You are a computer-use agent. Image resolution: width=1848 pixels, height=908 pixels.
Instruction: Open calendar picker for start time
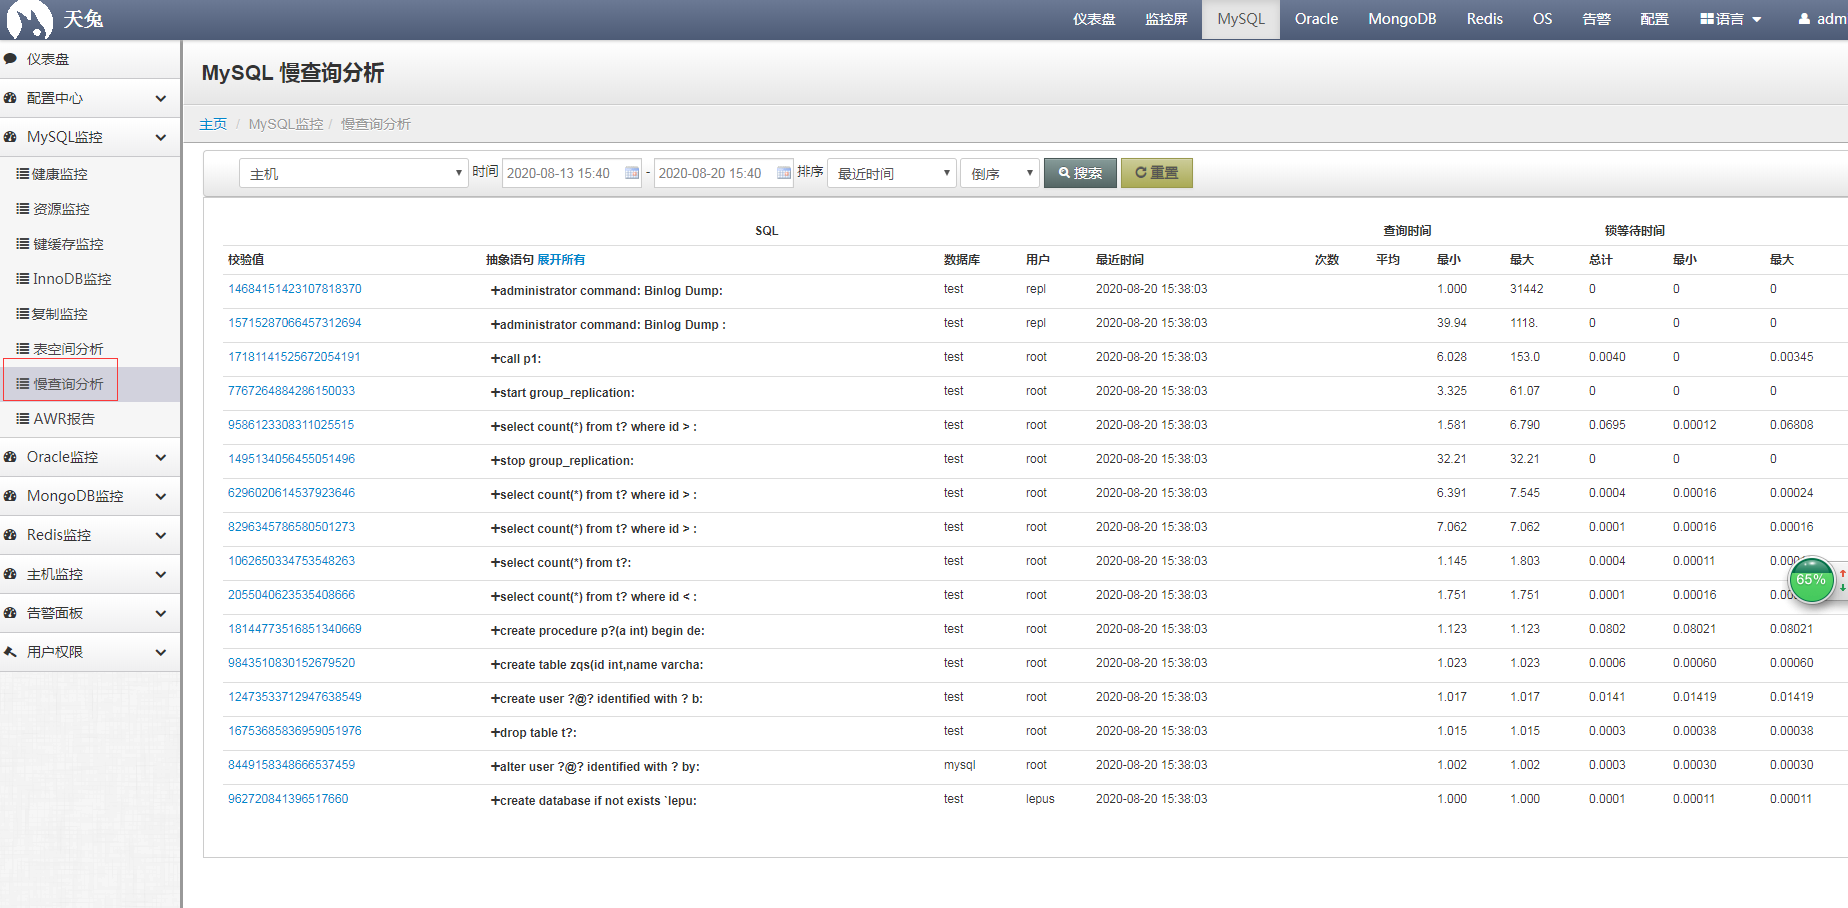click(632, 173)
